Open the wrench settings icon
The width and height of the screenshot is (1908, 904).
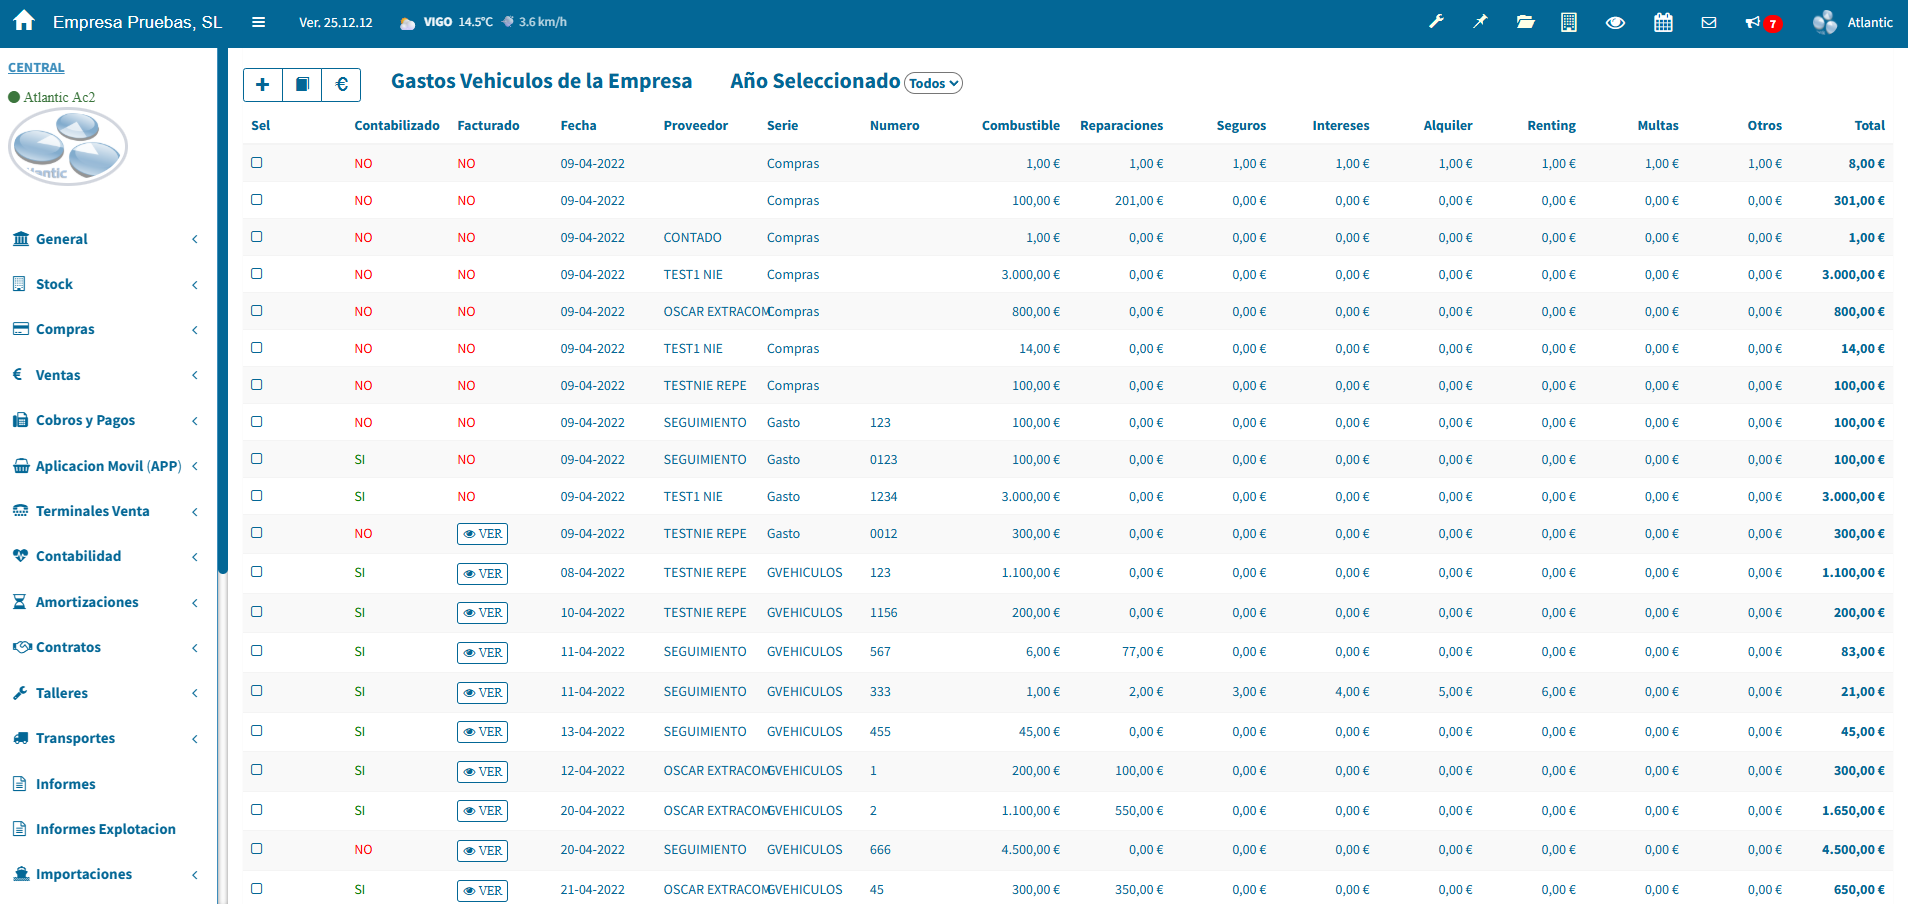click(x=1436, y=22)
